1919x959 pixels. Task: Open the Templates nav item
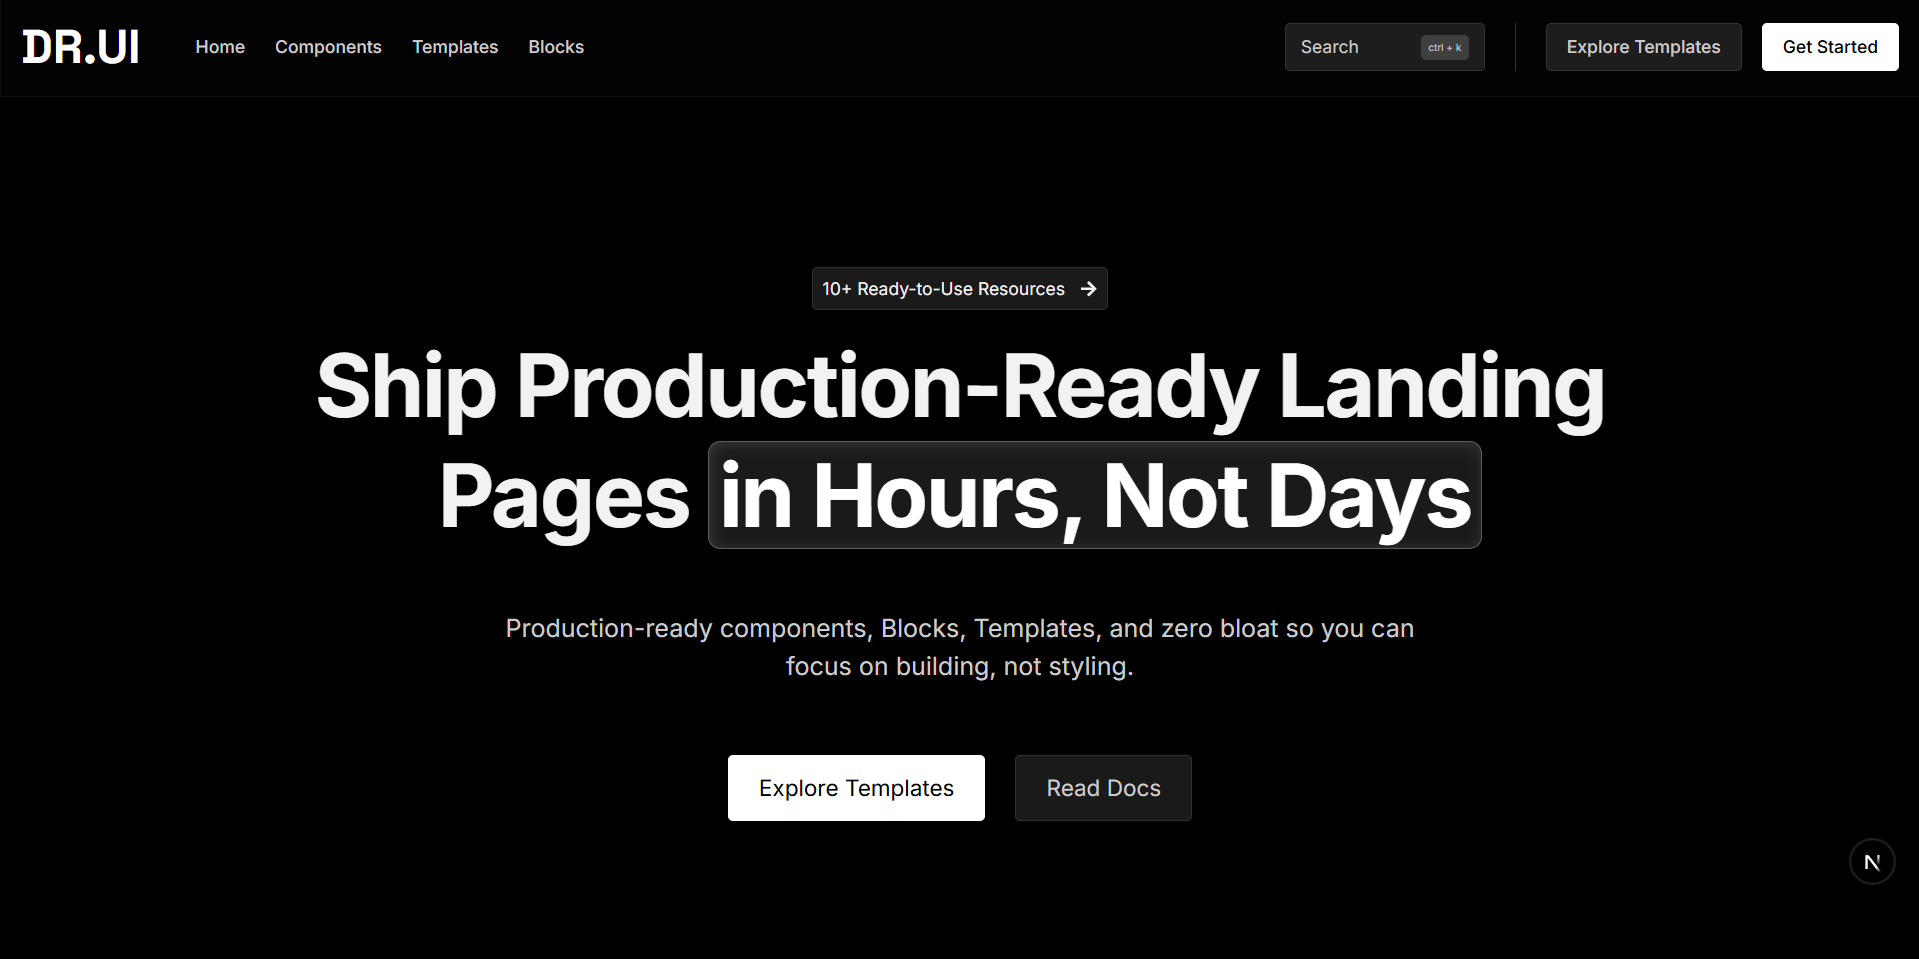coord(455,47)
